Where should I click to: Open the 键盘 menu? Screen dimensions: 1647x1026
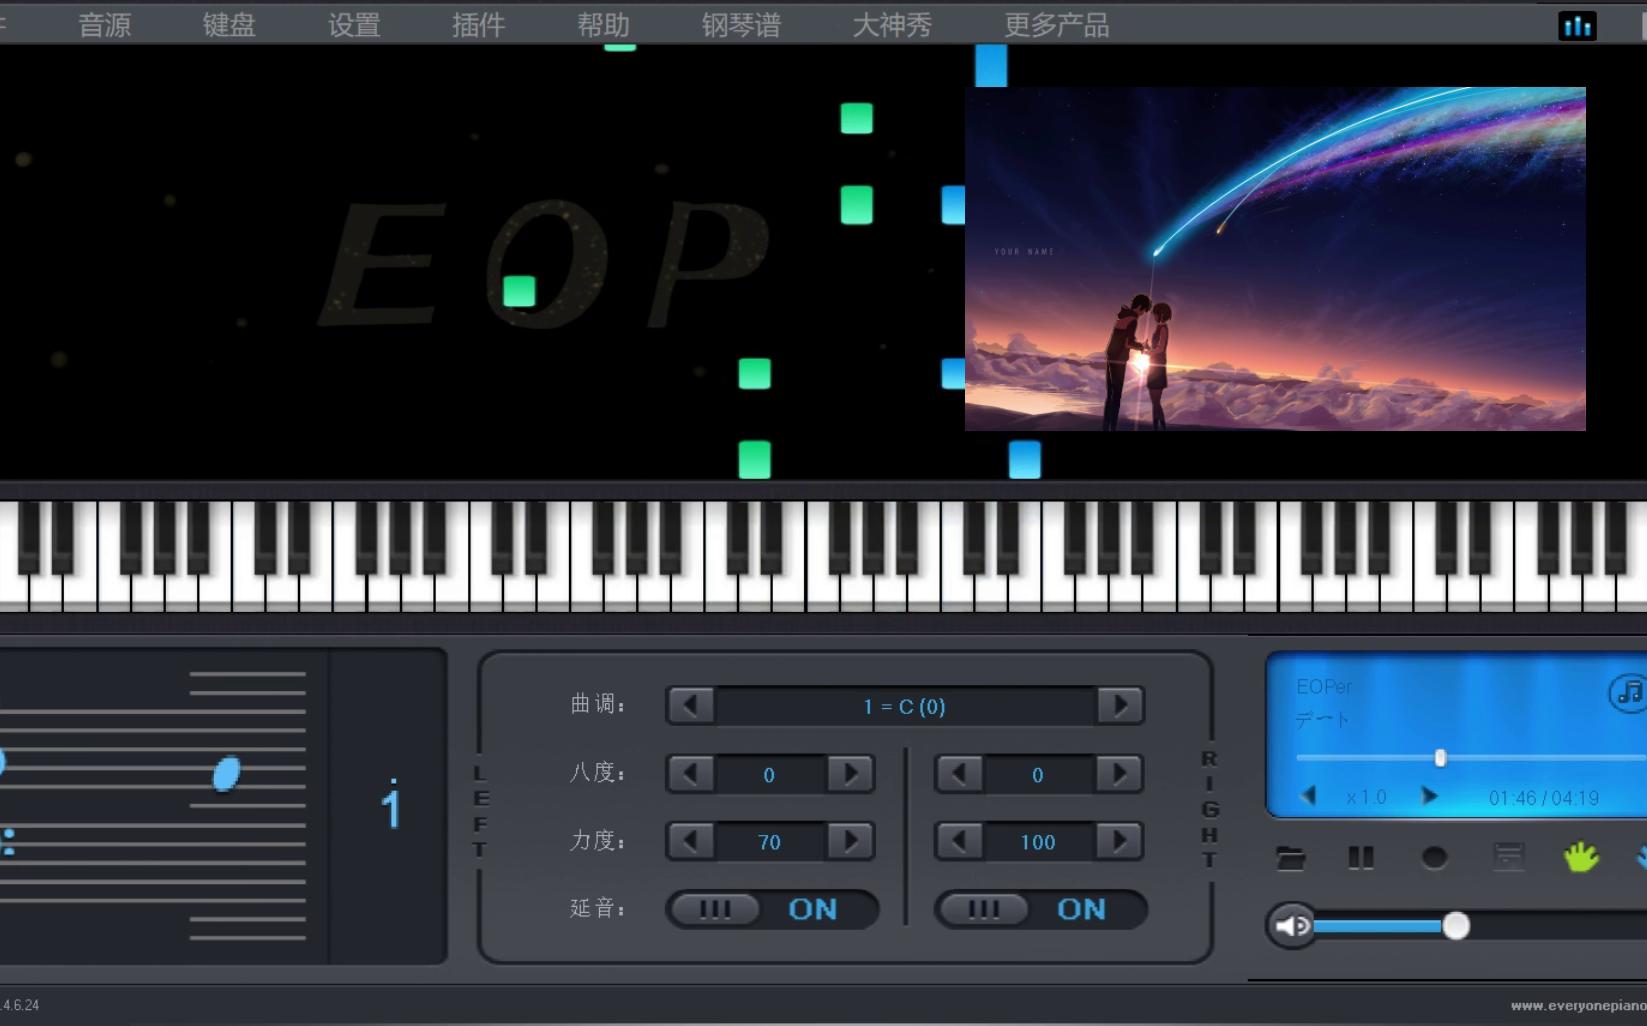pos(229,25)
